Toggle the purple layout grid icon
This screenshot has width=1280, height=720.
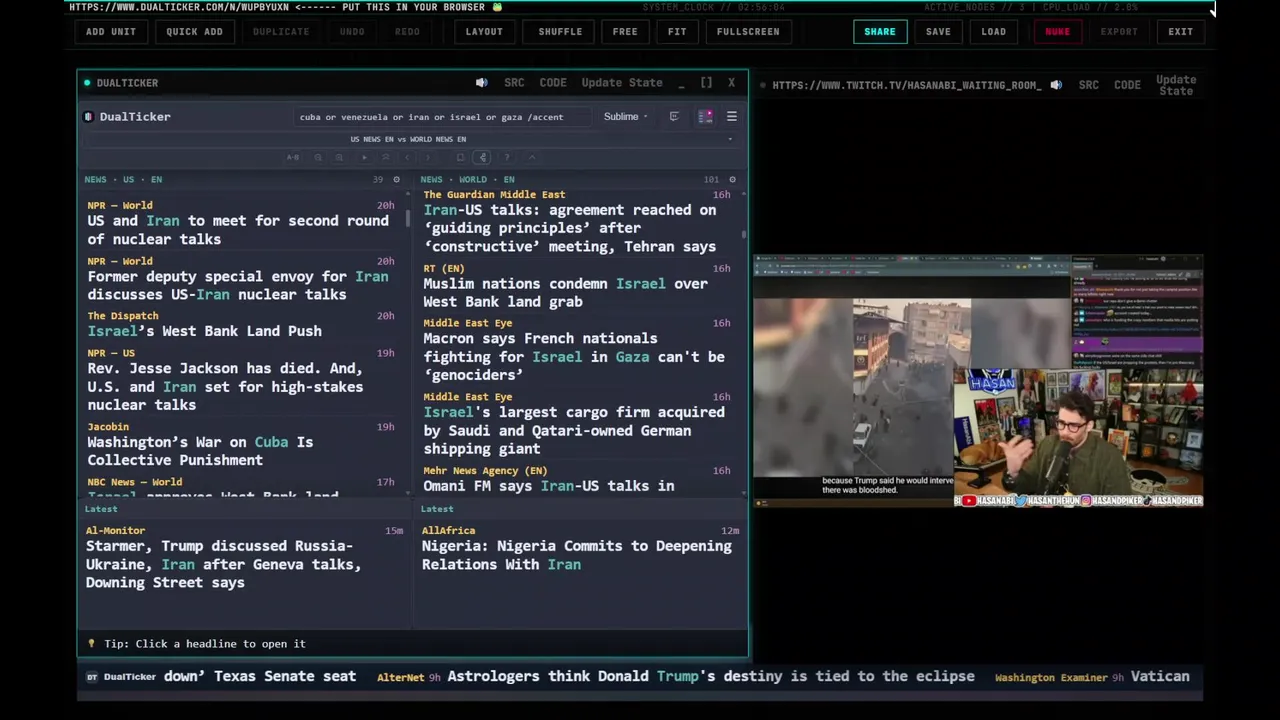coord(705,116)
